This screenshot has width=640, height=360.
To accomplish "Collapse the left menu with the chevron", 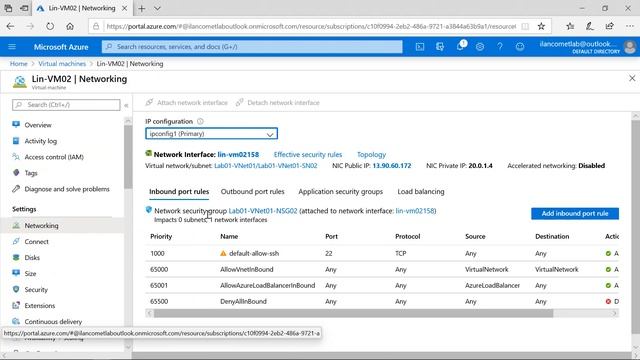I will [x=126, y=105].
